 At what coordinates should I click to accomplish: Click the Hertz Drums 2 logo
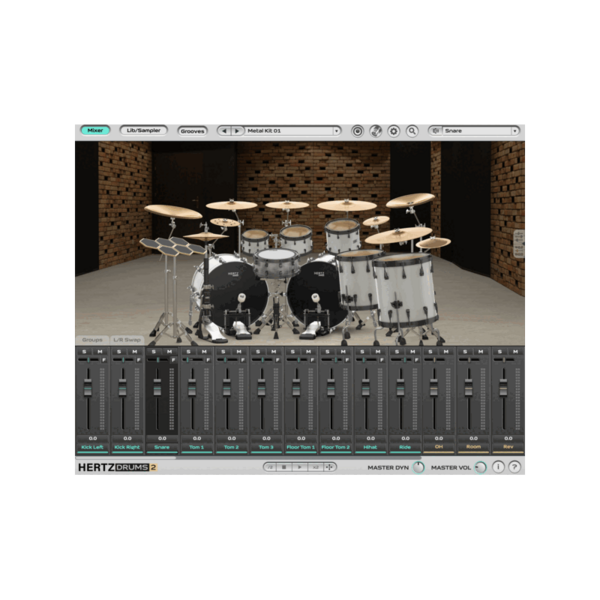(x=117, y=467)
